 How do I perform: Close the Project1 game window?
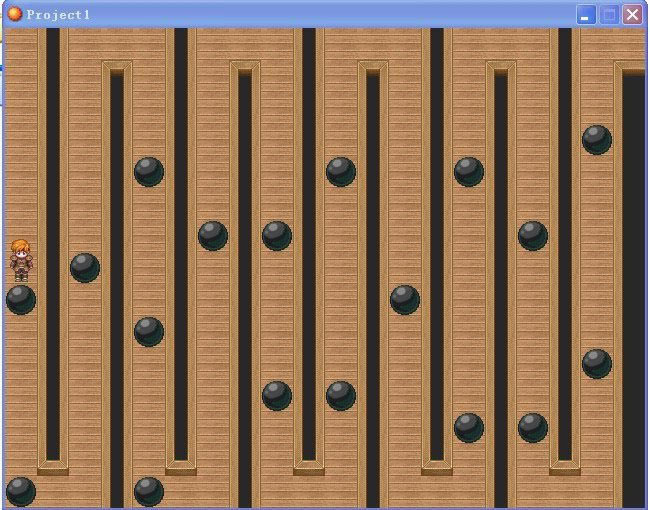[632, 14]
